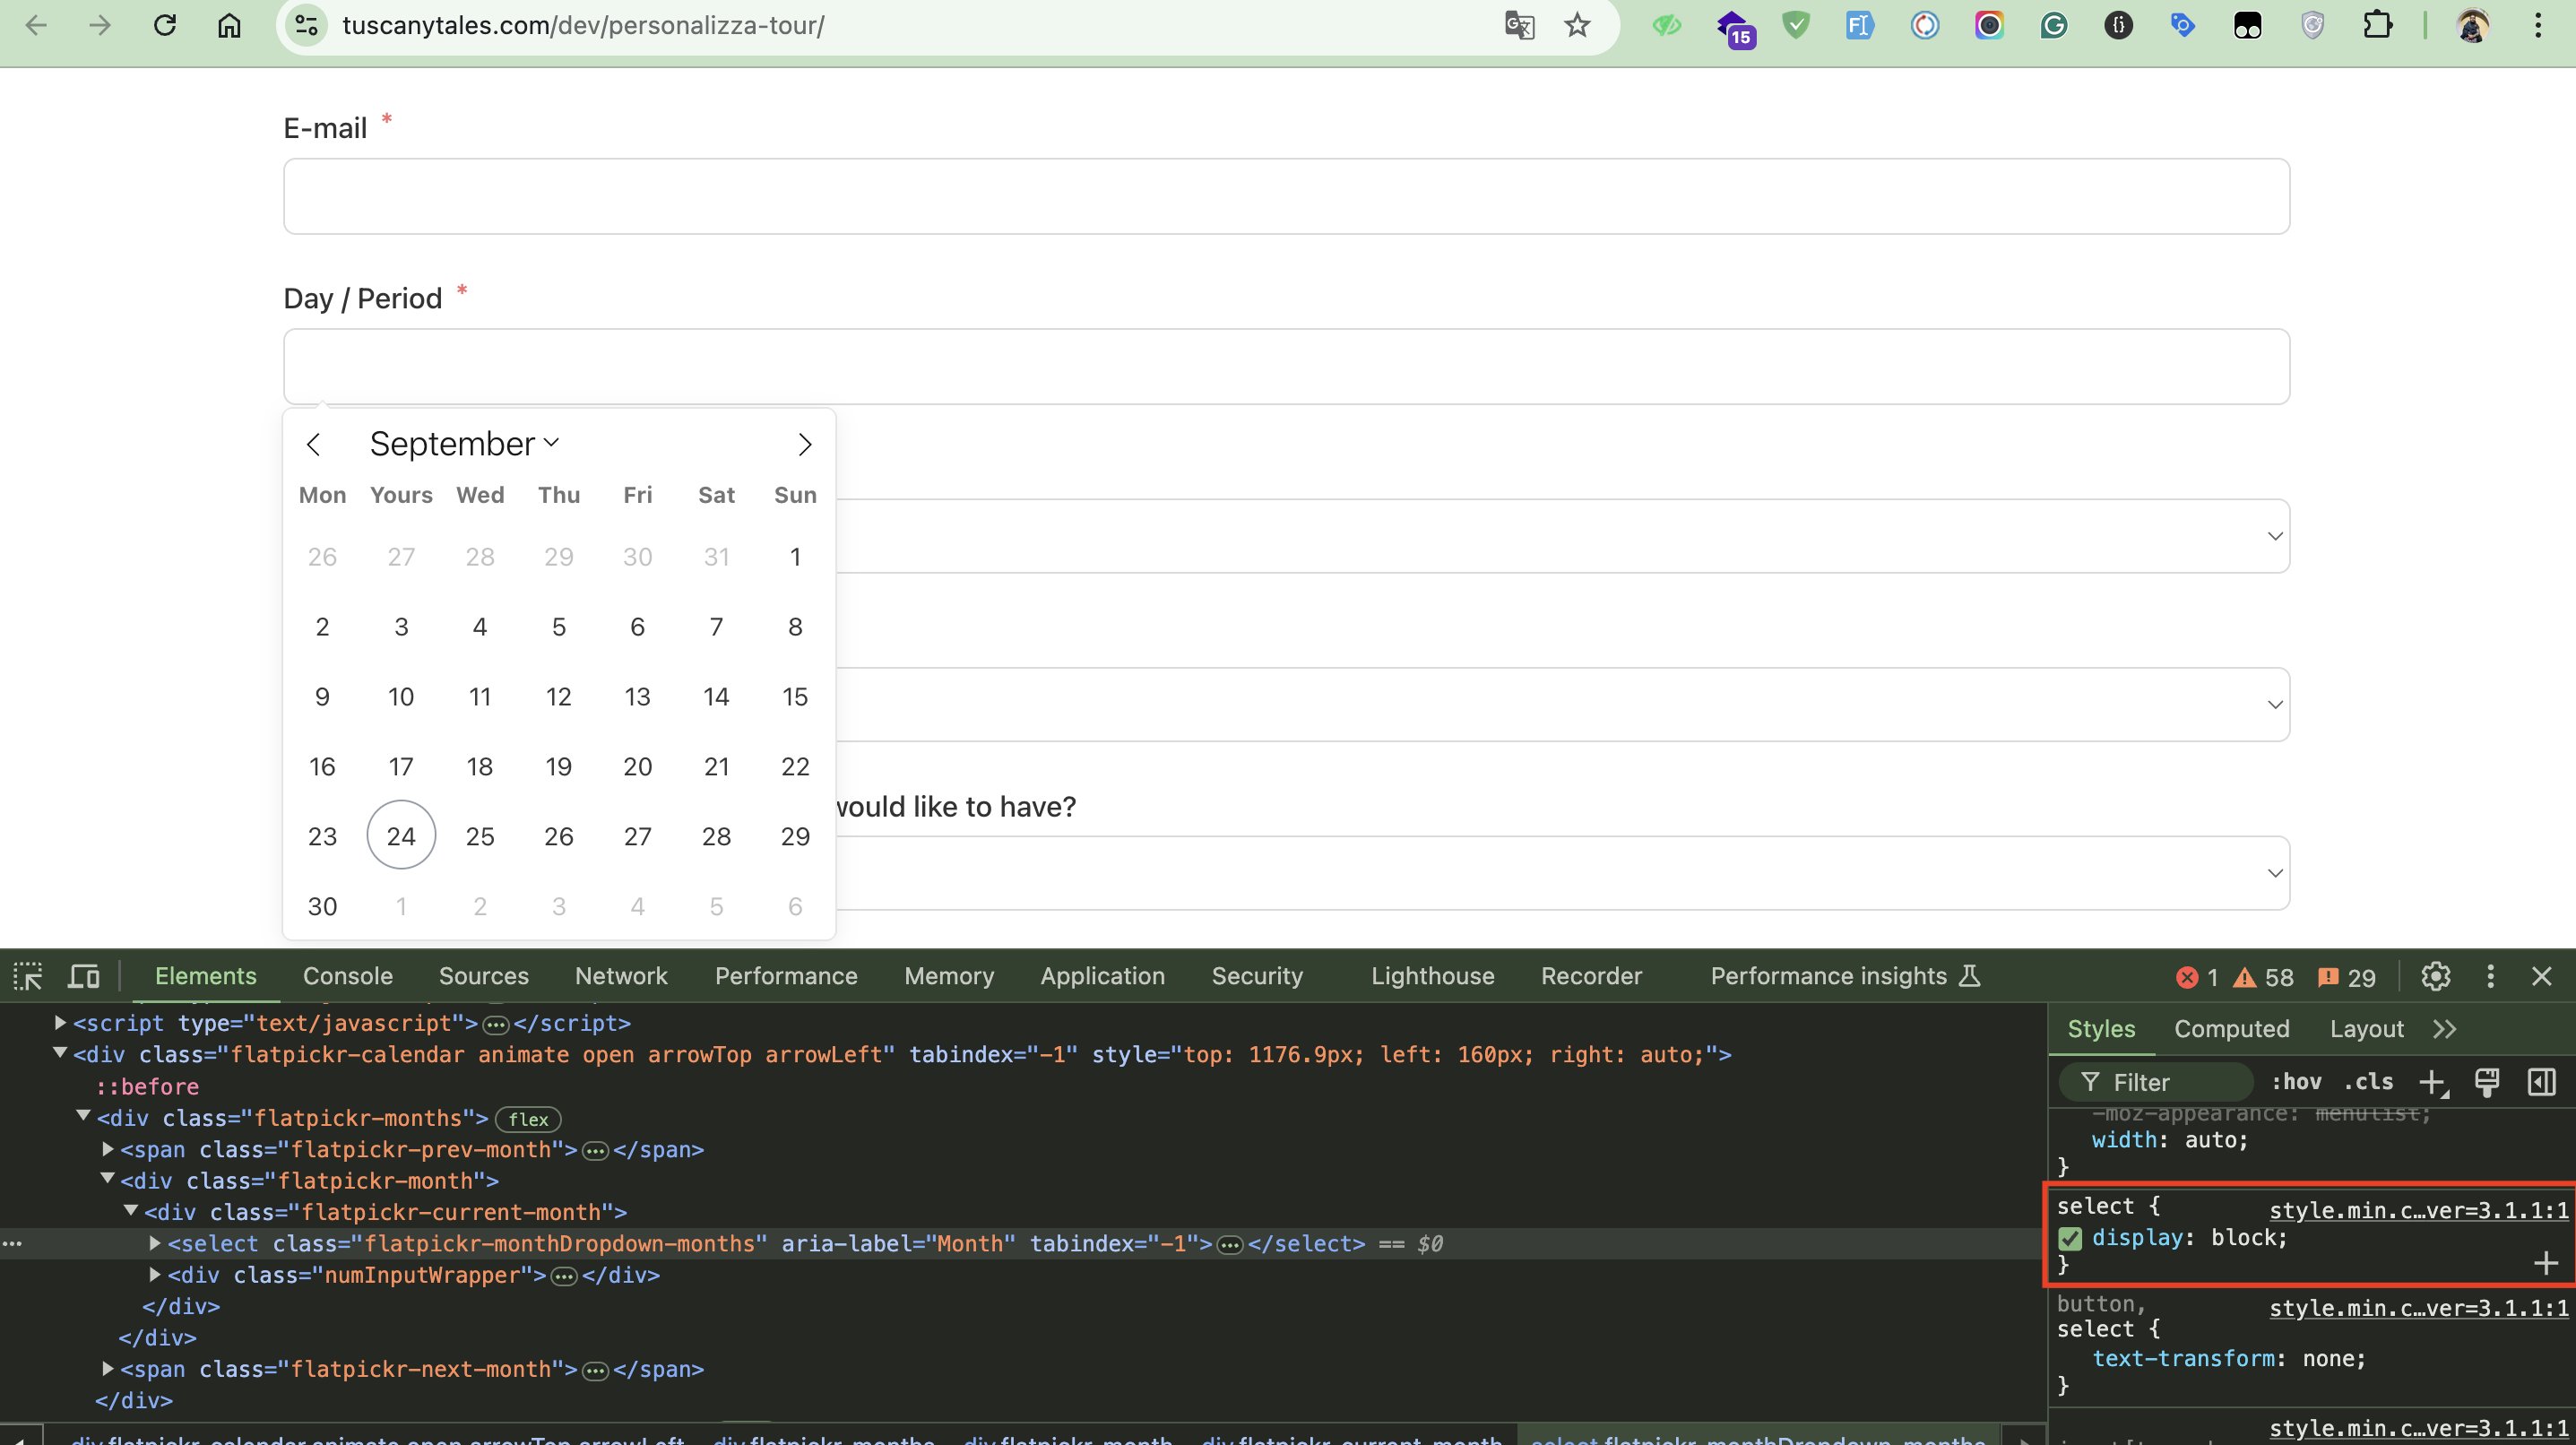Screen dimensions: 2576x1445
Task: Show more Styles pane tabs chevron
Action: pos(2444,1029)
